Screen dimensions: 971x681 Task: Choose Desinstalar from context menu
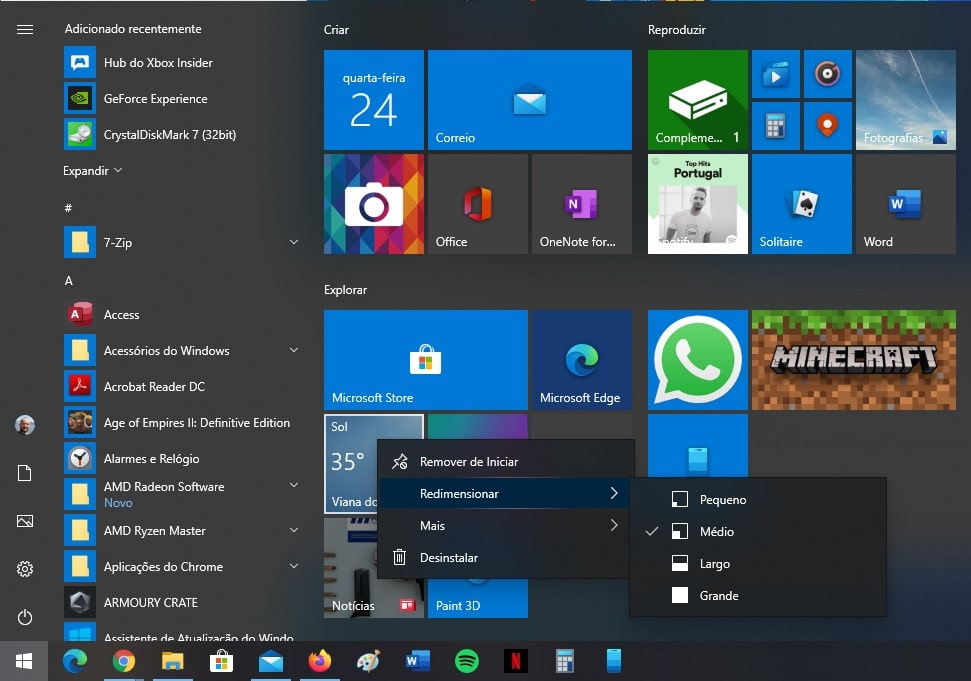pyautogui.click(x=506, y=557)
